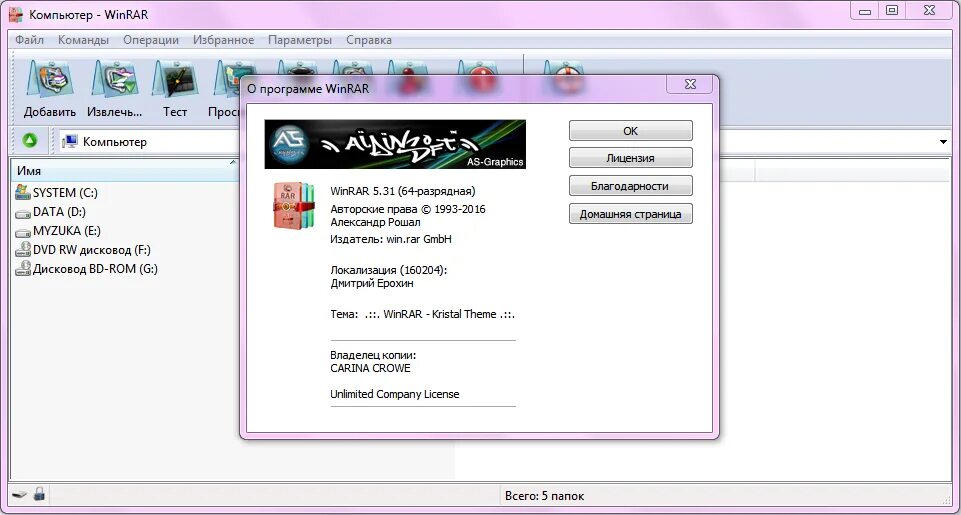
Task: Click the Тема: WinRAR - Kristal Theme line
Action: (x=422, y=314)
